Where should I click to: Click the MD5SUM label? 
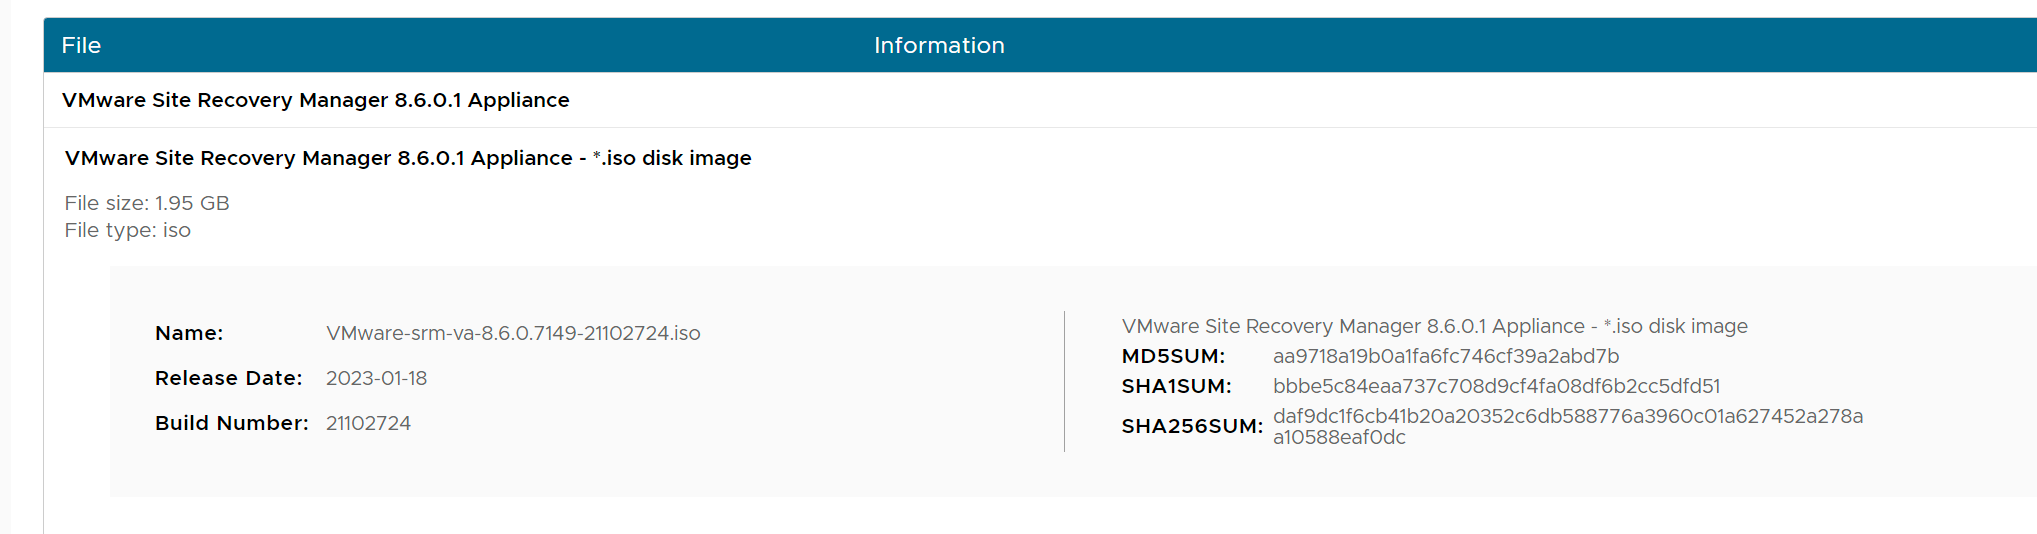pos(1173,356)
